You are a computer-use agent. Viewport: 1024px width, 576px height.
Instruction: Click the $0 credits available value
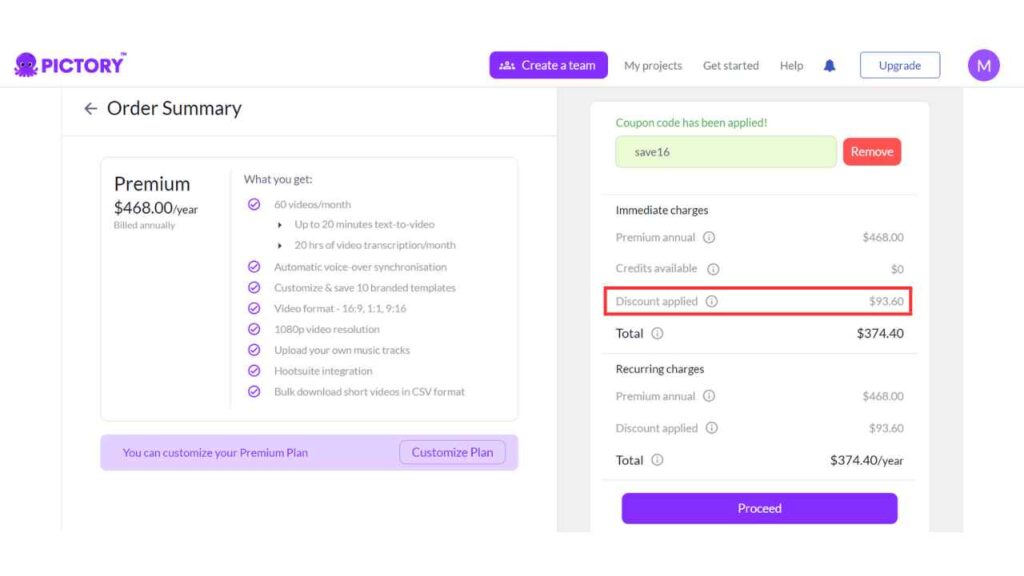pyautogui.click(x=897, y=269)
